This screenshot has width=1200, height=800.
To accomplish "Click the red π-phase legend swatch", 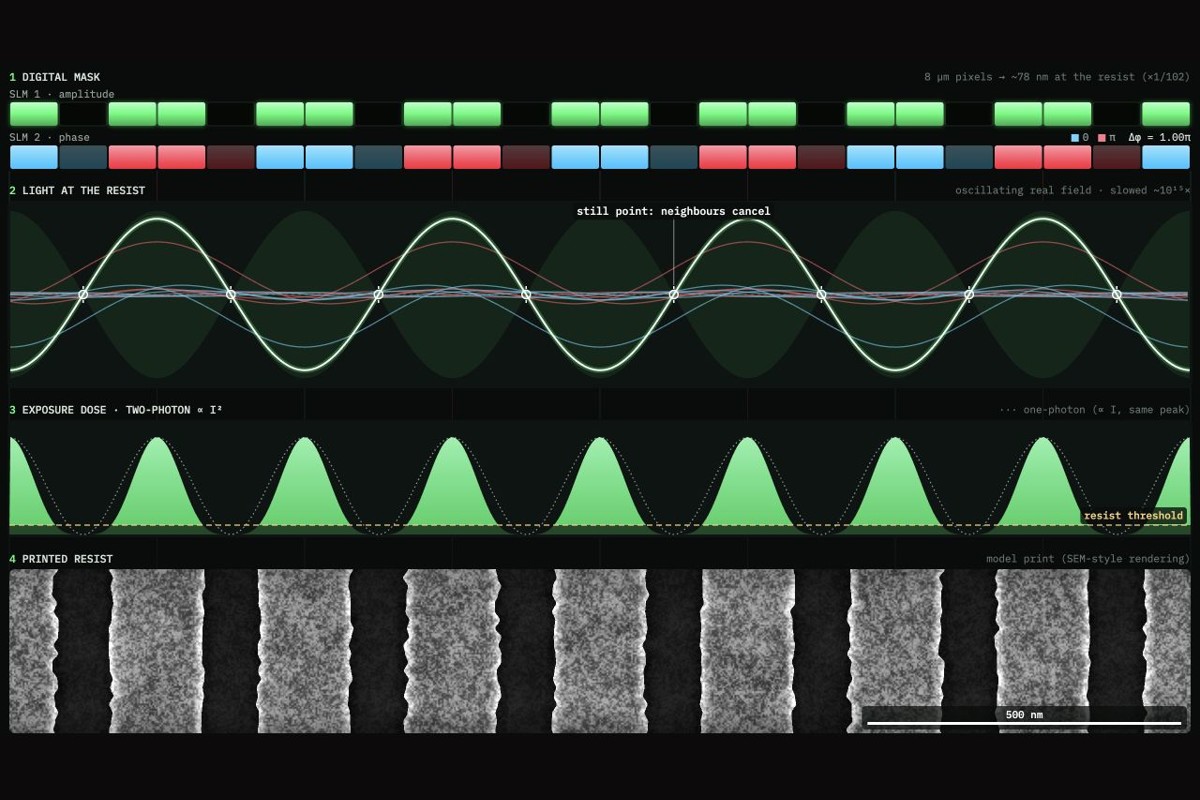I will (1101, 138).
